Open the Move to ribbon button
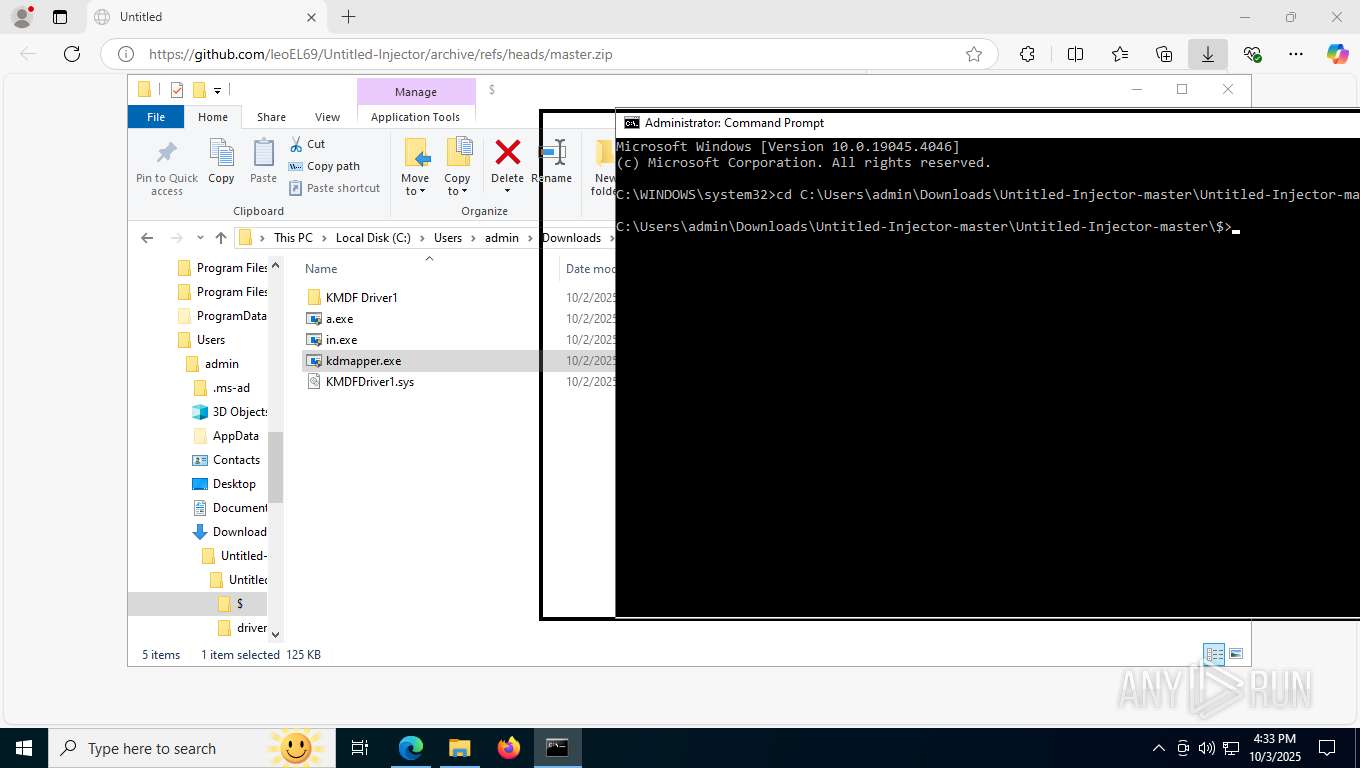This screenshot has height=768, width=1360. pyautogui.click(x=415, y=167)
